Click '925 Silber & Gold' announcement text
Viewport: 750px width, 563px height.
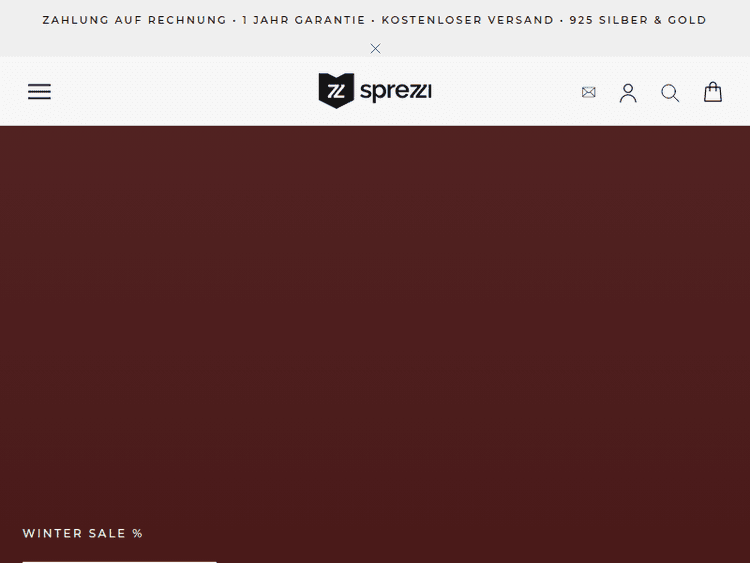[638, 20]
